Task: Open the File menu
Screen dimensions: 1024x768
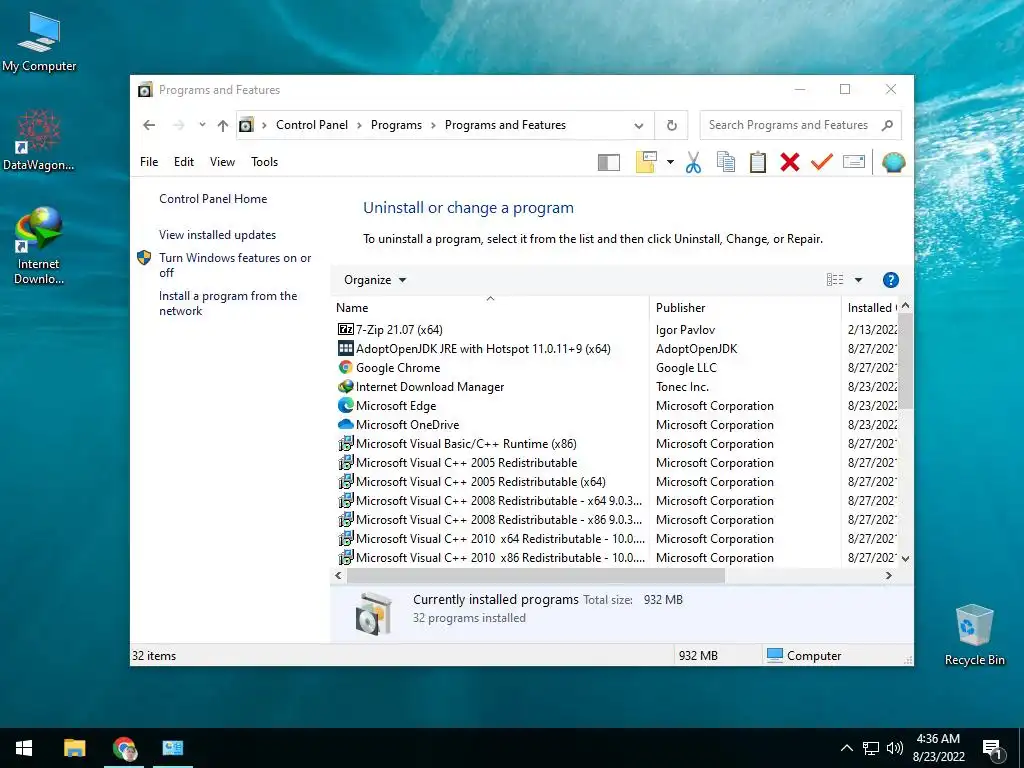Action: 149,162
